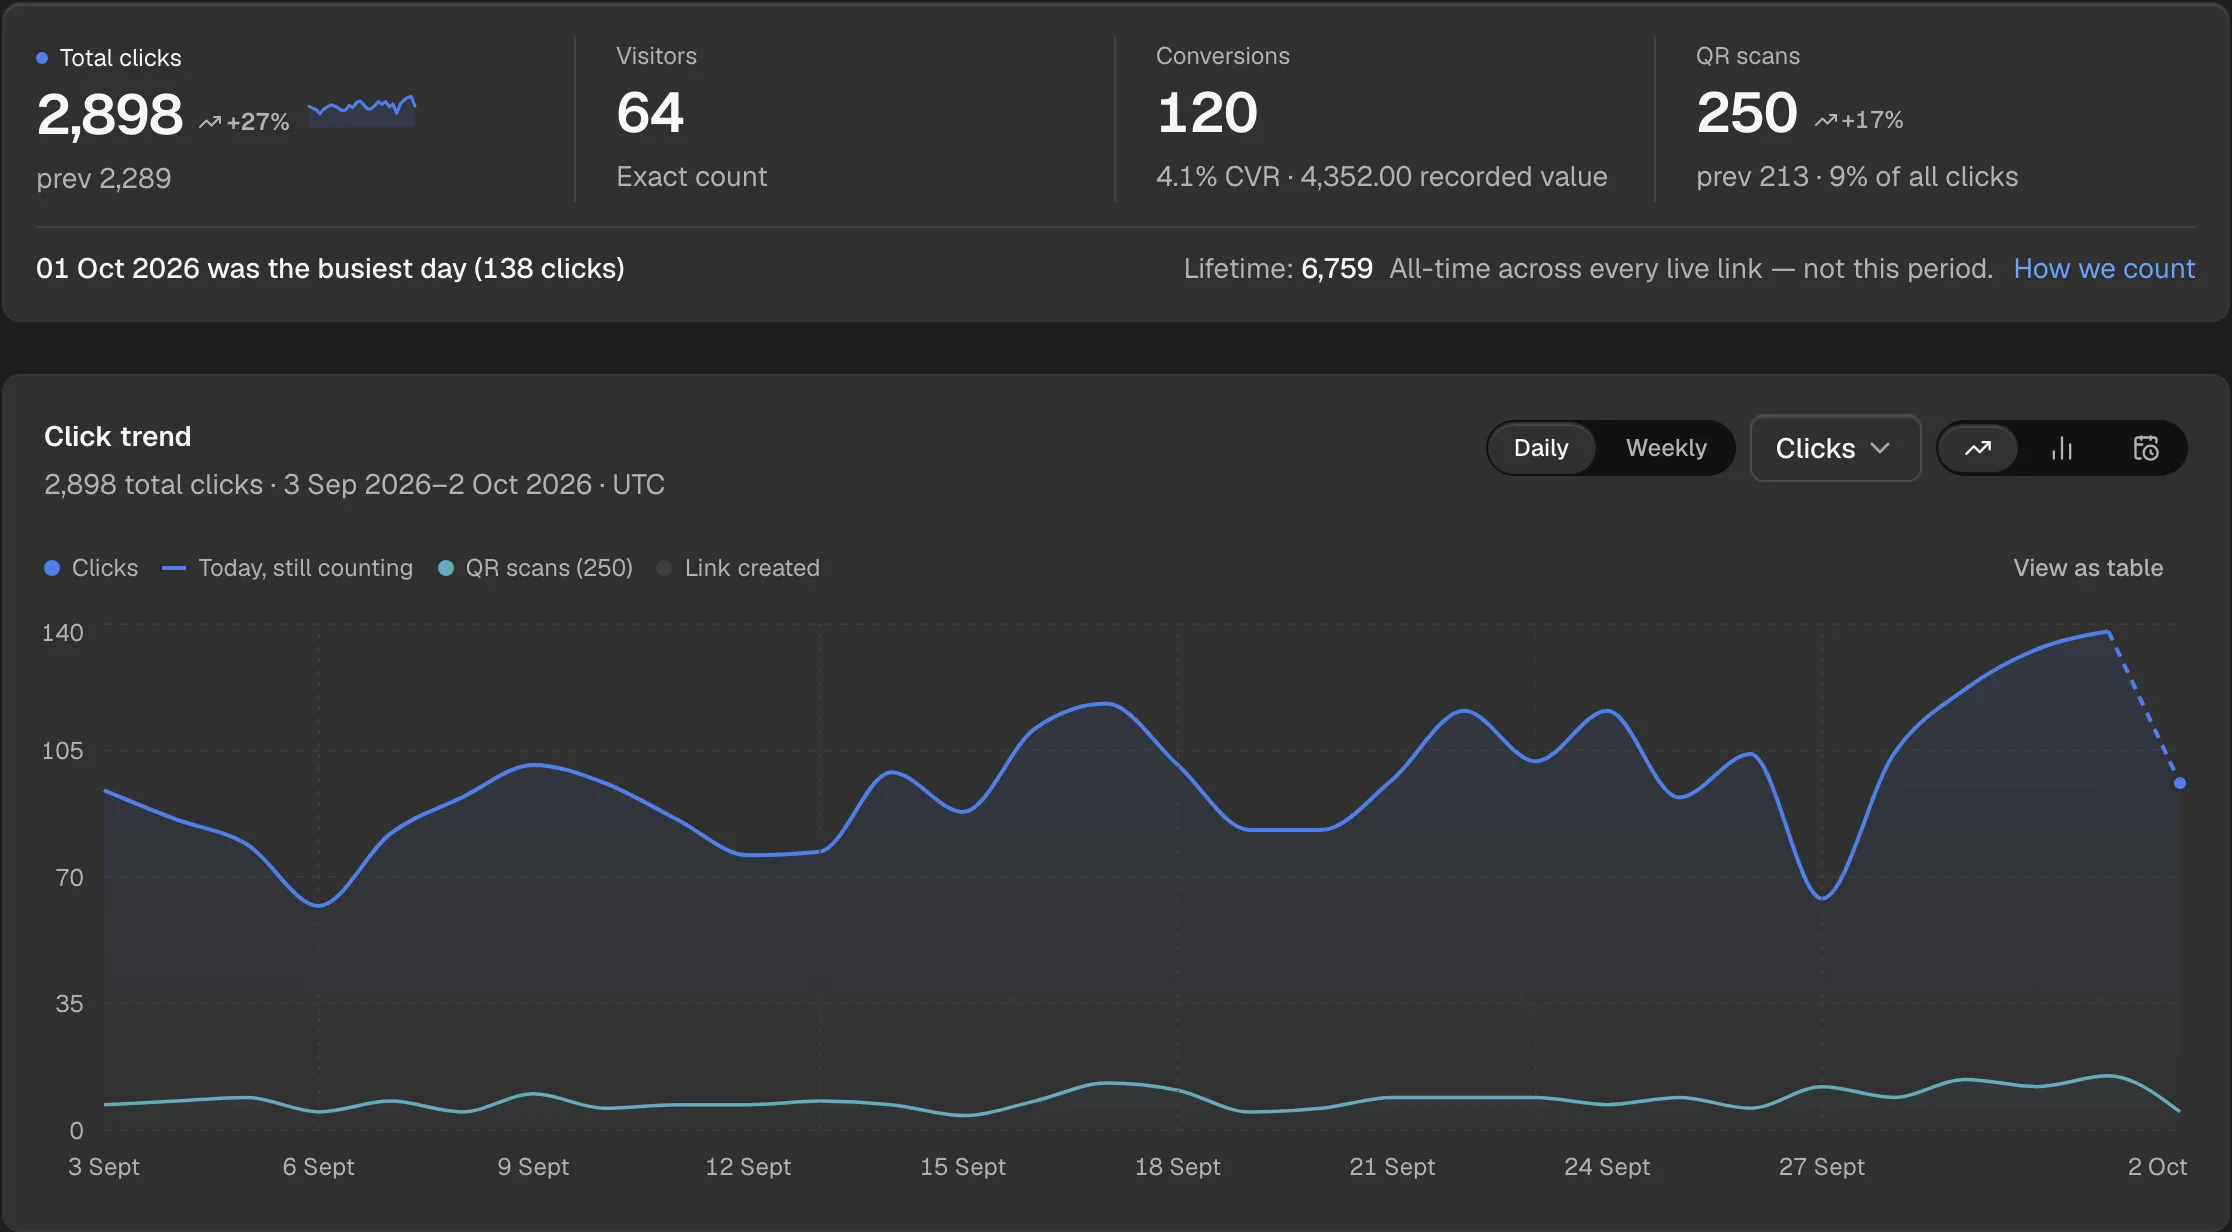
Task: Select the Visitors count 64
Action: click(x=650, y=112)
